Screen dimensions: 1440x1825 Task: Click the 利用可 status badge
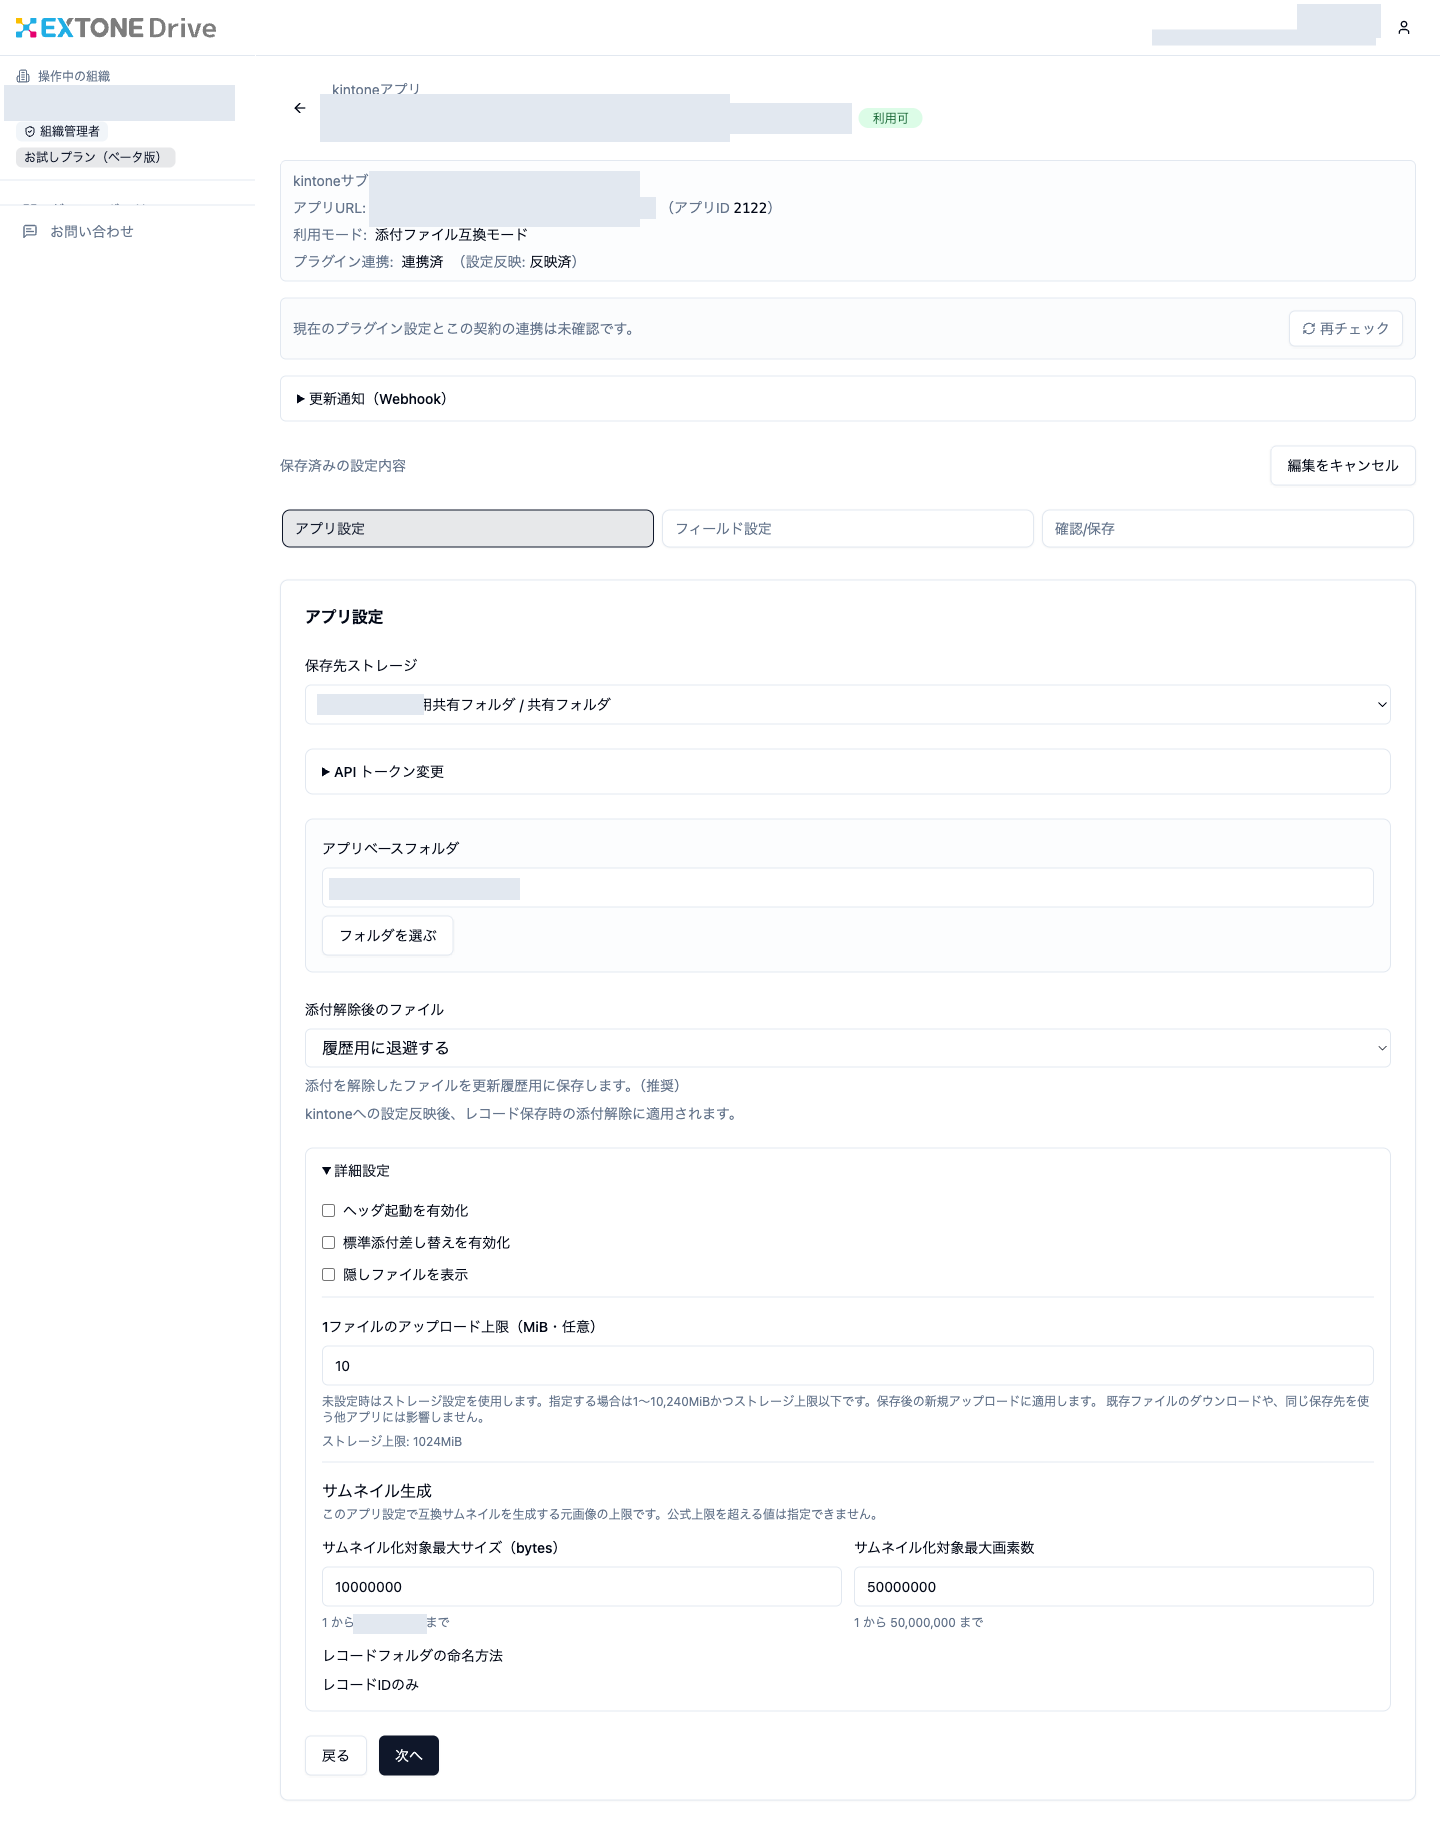(891, 118)
